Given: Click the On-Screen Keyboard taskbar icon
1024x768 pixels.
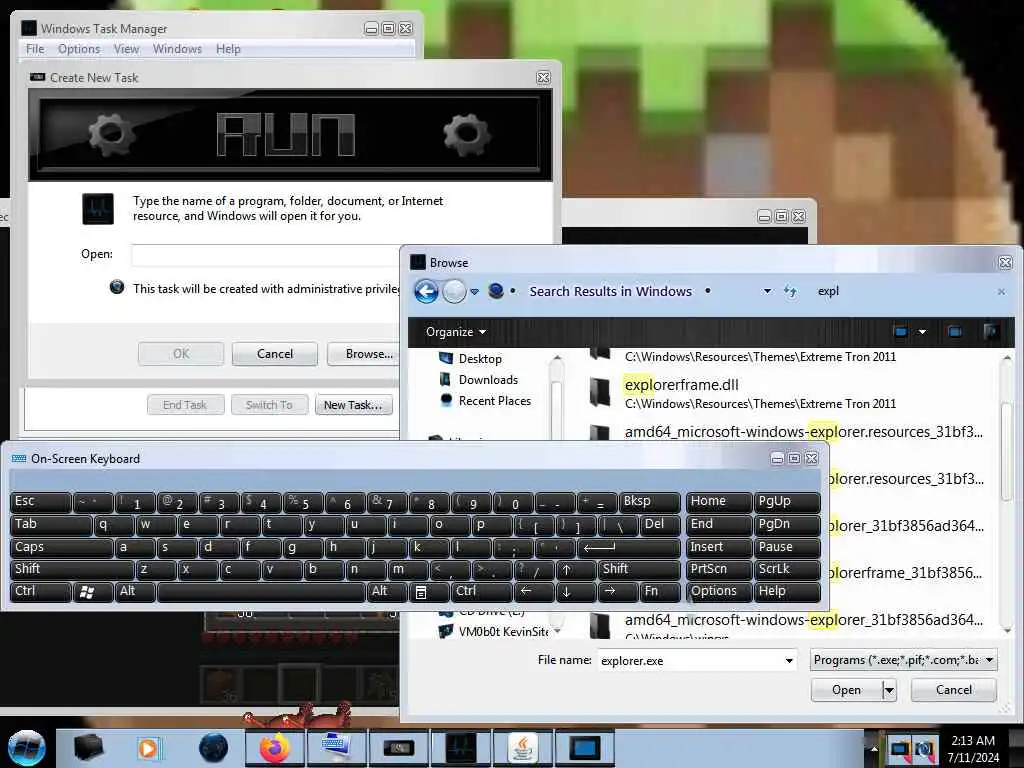Looking at the screenshot, I should pyautogui.click(x=337, y=748).
